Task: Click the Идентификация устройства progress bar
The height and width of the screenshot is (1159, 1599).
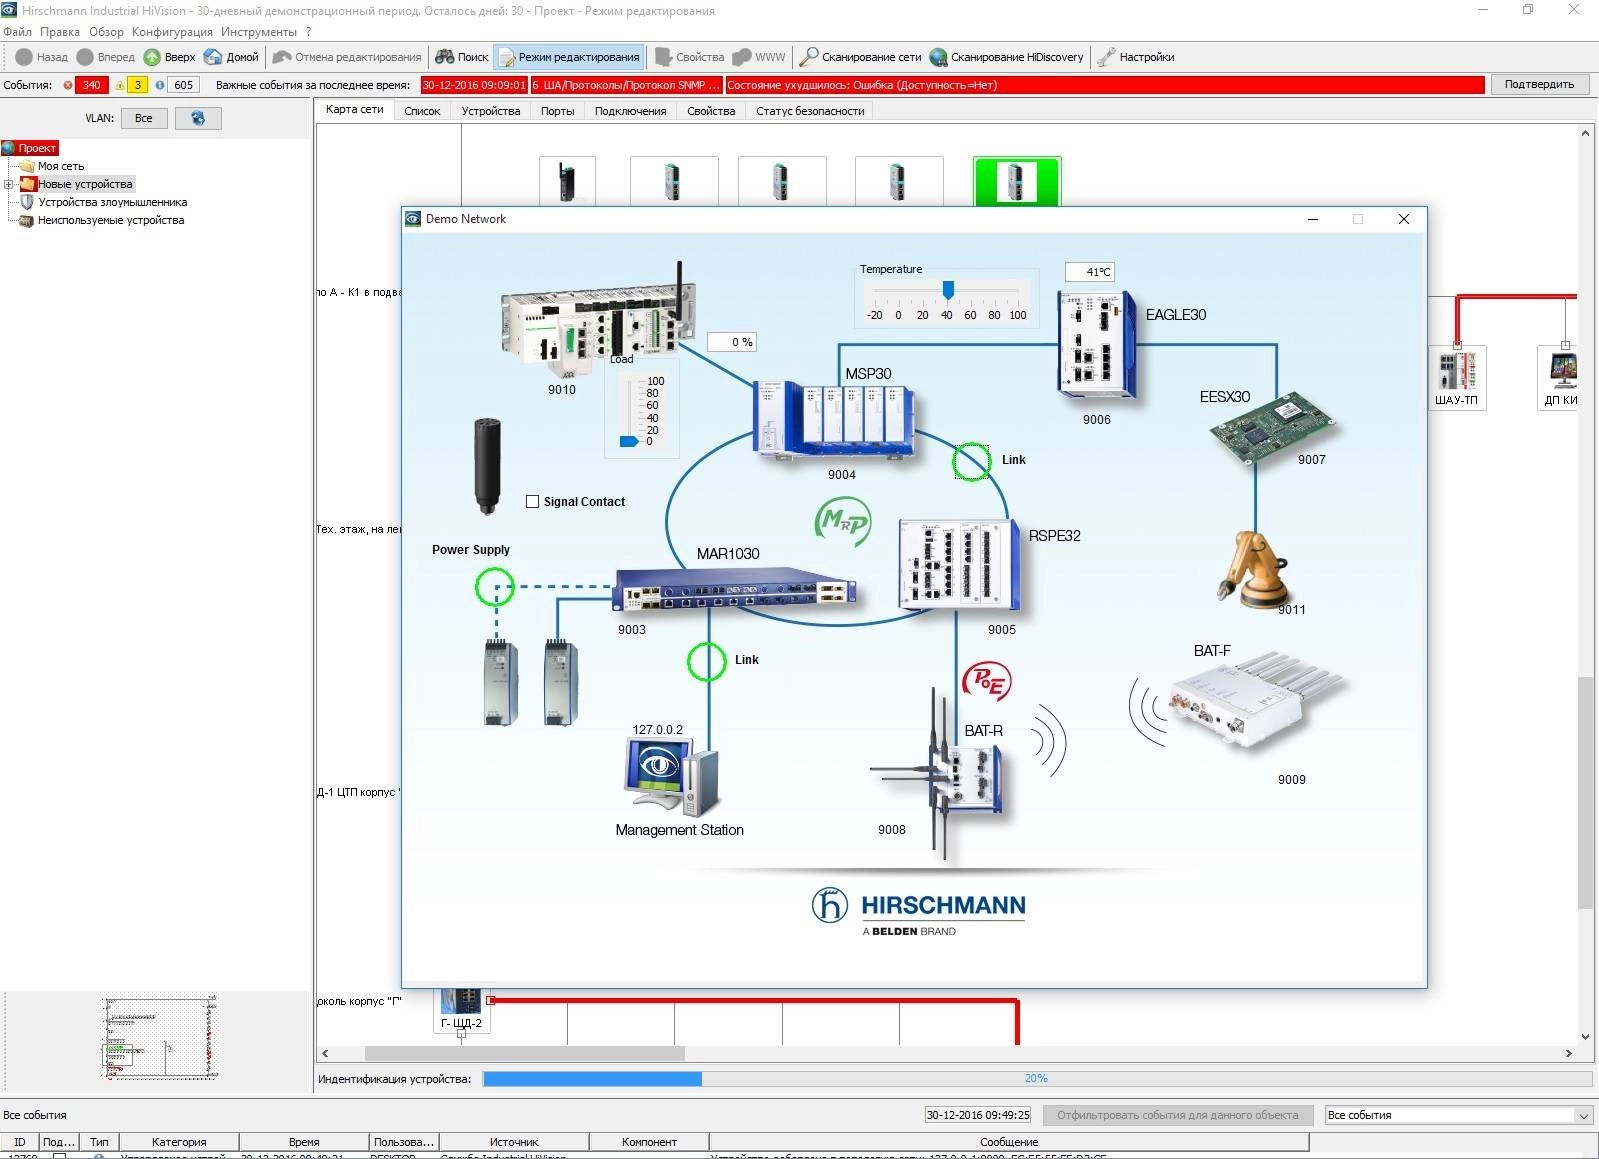Action: 1036,1079
